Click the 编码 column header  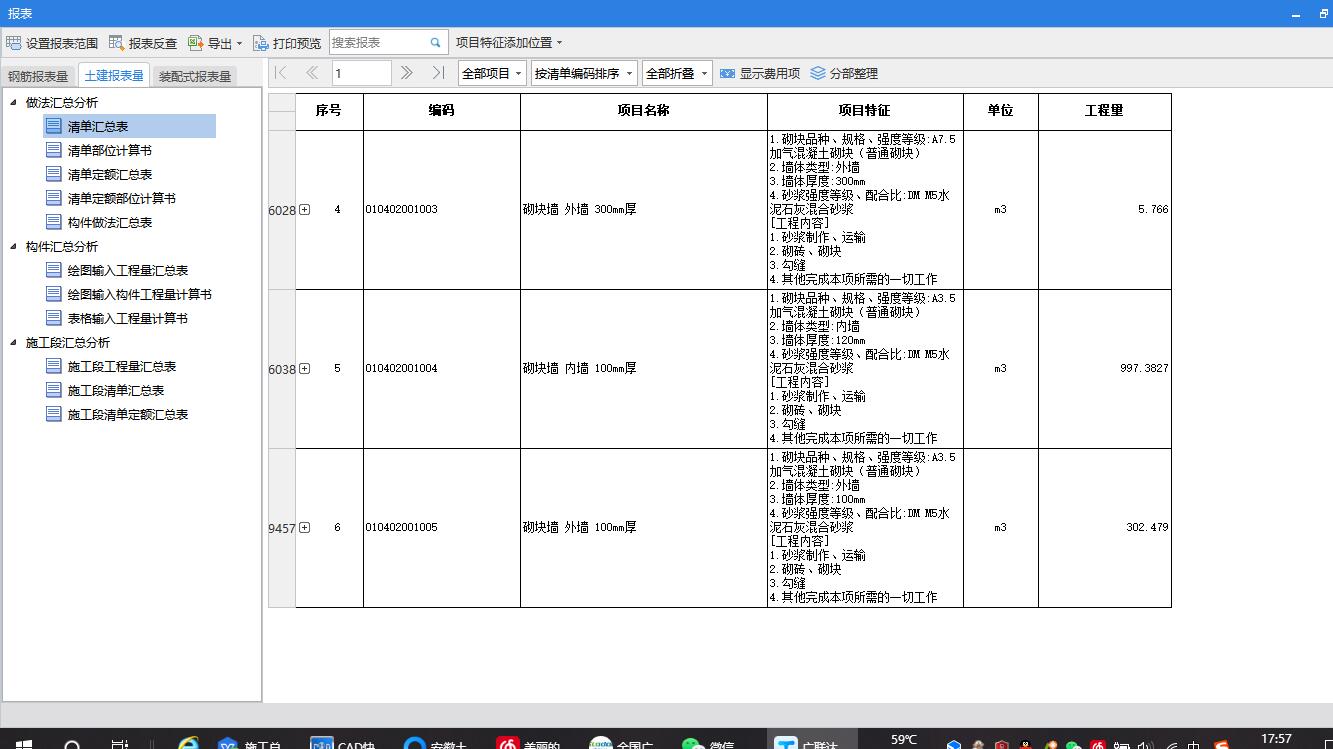[441, 111]
